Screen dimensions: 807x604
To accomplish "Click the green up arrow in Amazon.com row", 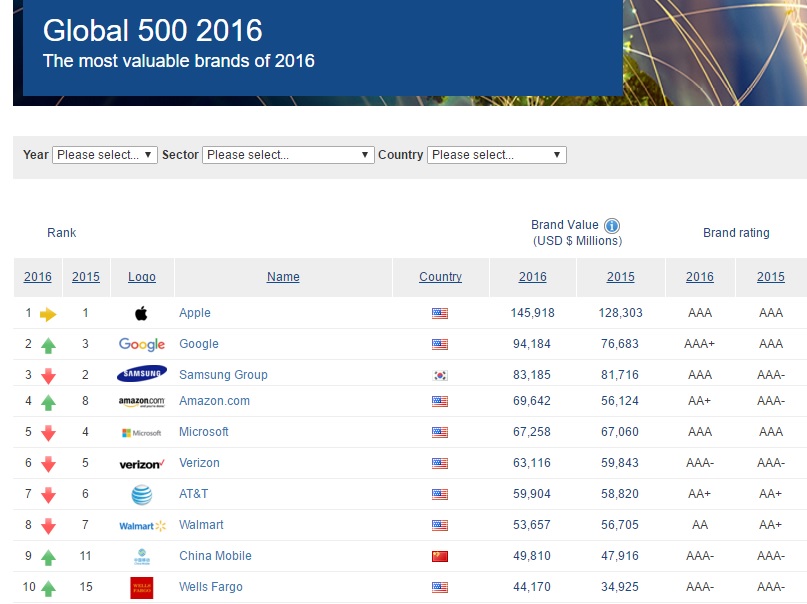I will click(x=48, y=402).
